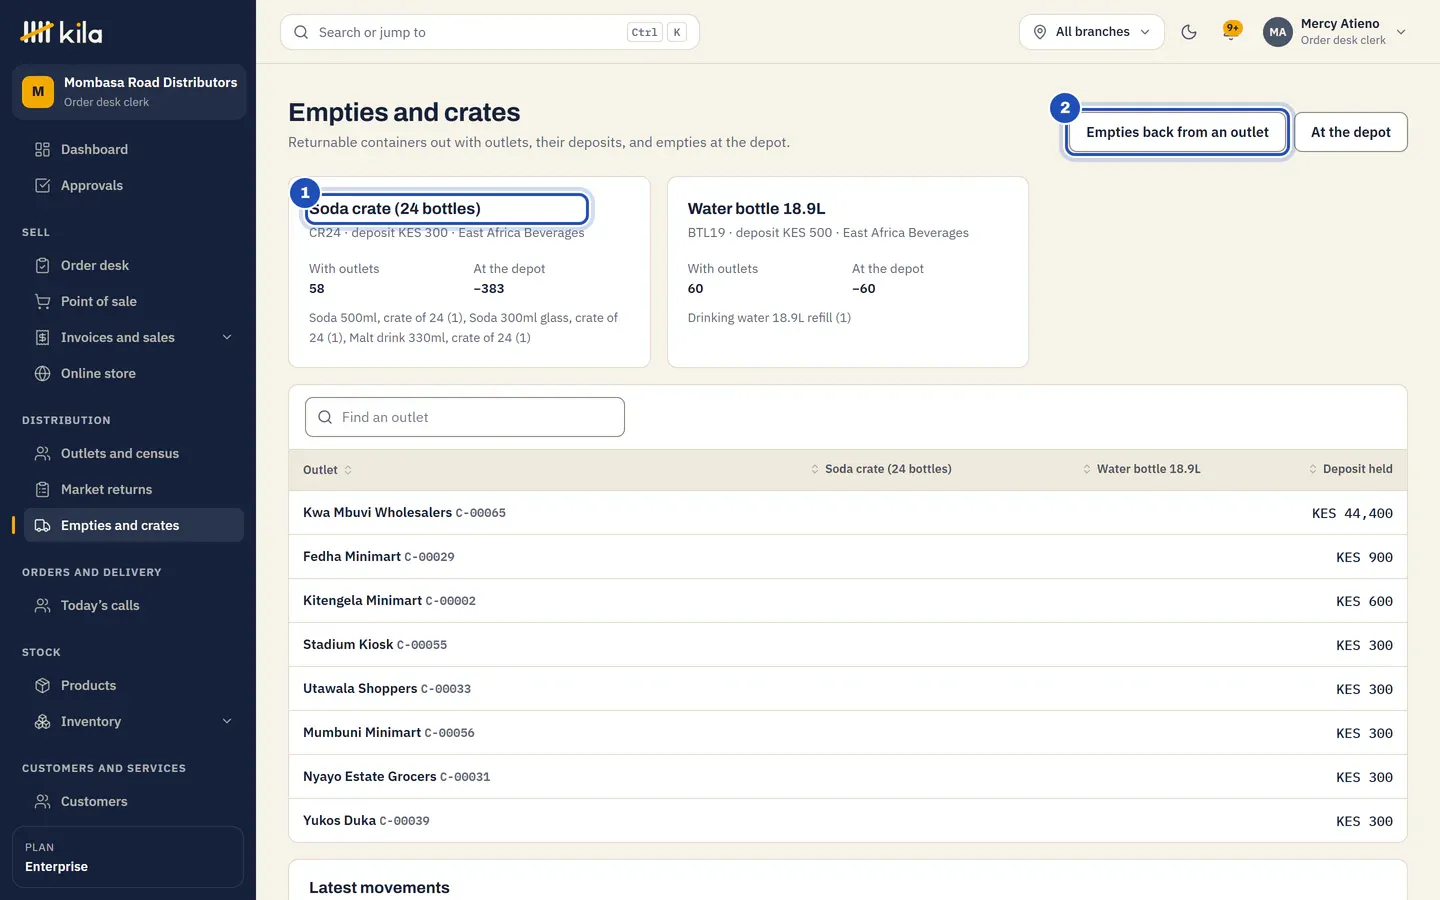The image size is (1440, 900).
Task: Open Today's calls in sidebar
Action: coord(134,606)
